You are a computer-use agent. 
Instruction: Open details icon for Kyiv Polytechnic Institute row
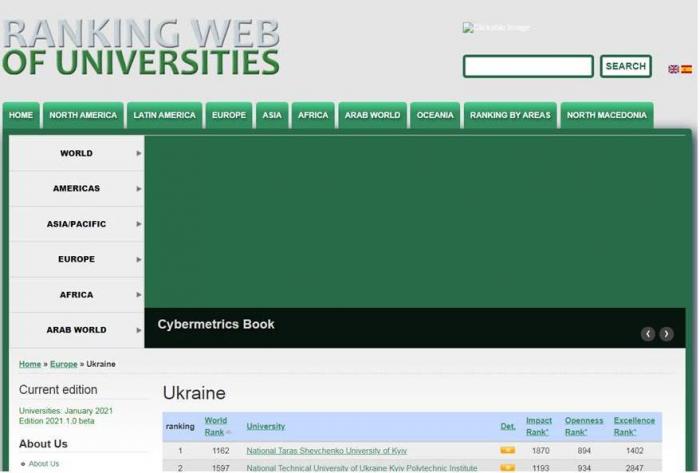click(x=507, y=468)
